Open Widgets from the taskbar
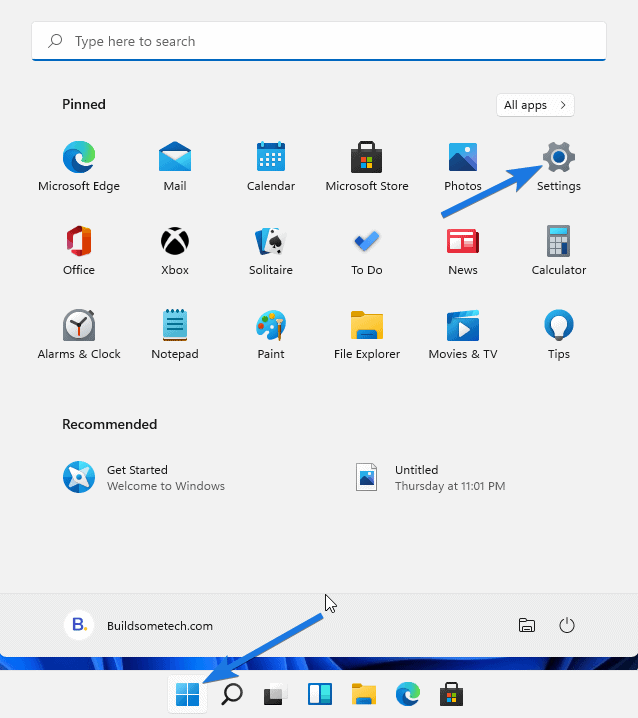Screen dimensions: 638x718 tap(319, 694)
